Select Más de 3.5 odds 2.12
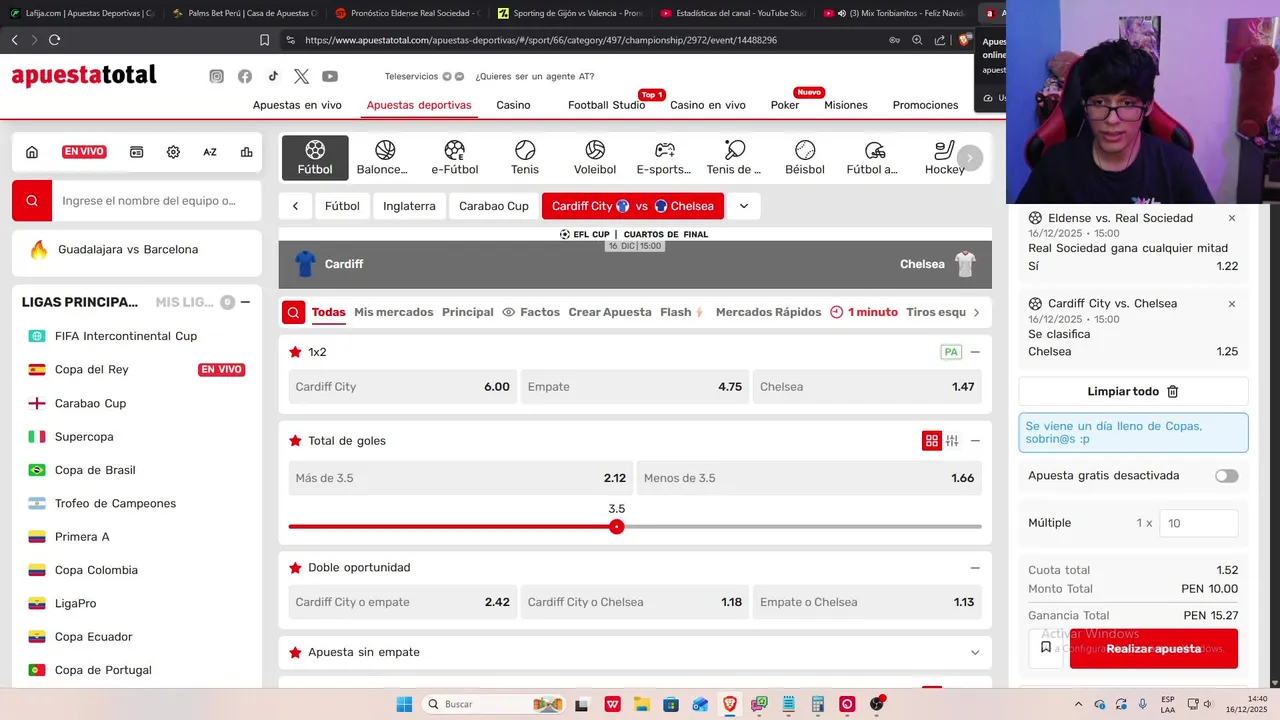Image resolution: width=1280 pixels, height=720 pixels. click(x=460, y=478)
